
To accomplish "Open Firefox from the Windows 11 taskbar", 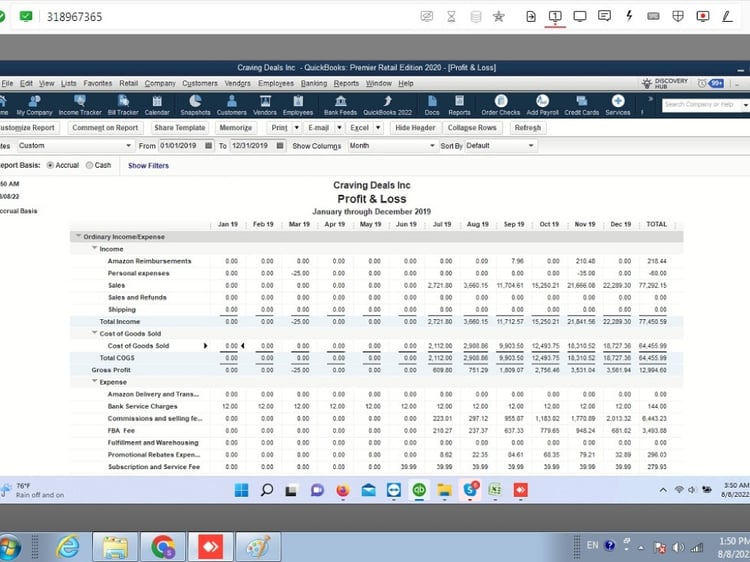I will [342, 490].
